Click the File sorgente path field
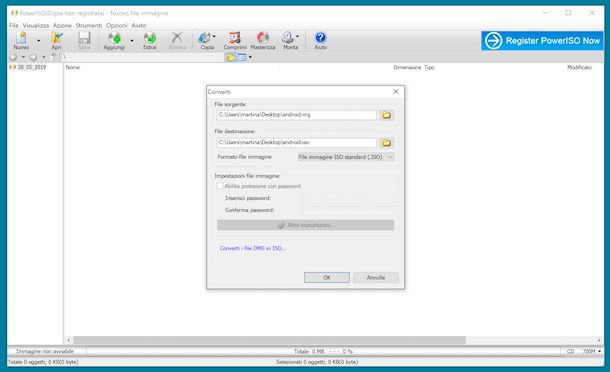610x372 pixels. tap(296, 115)
